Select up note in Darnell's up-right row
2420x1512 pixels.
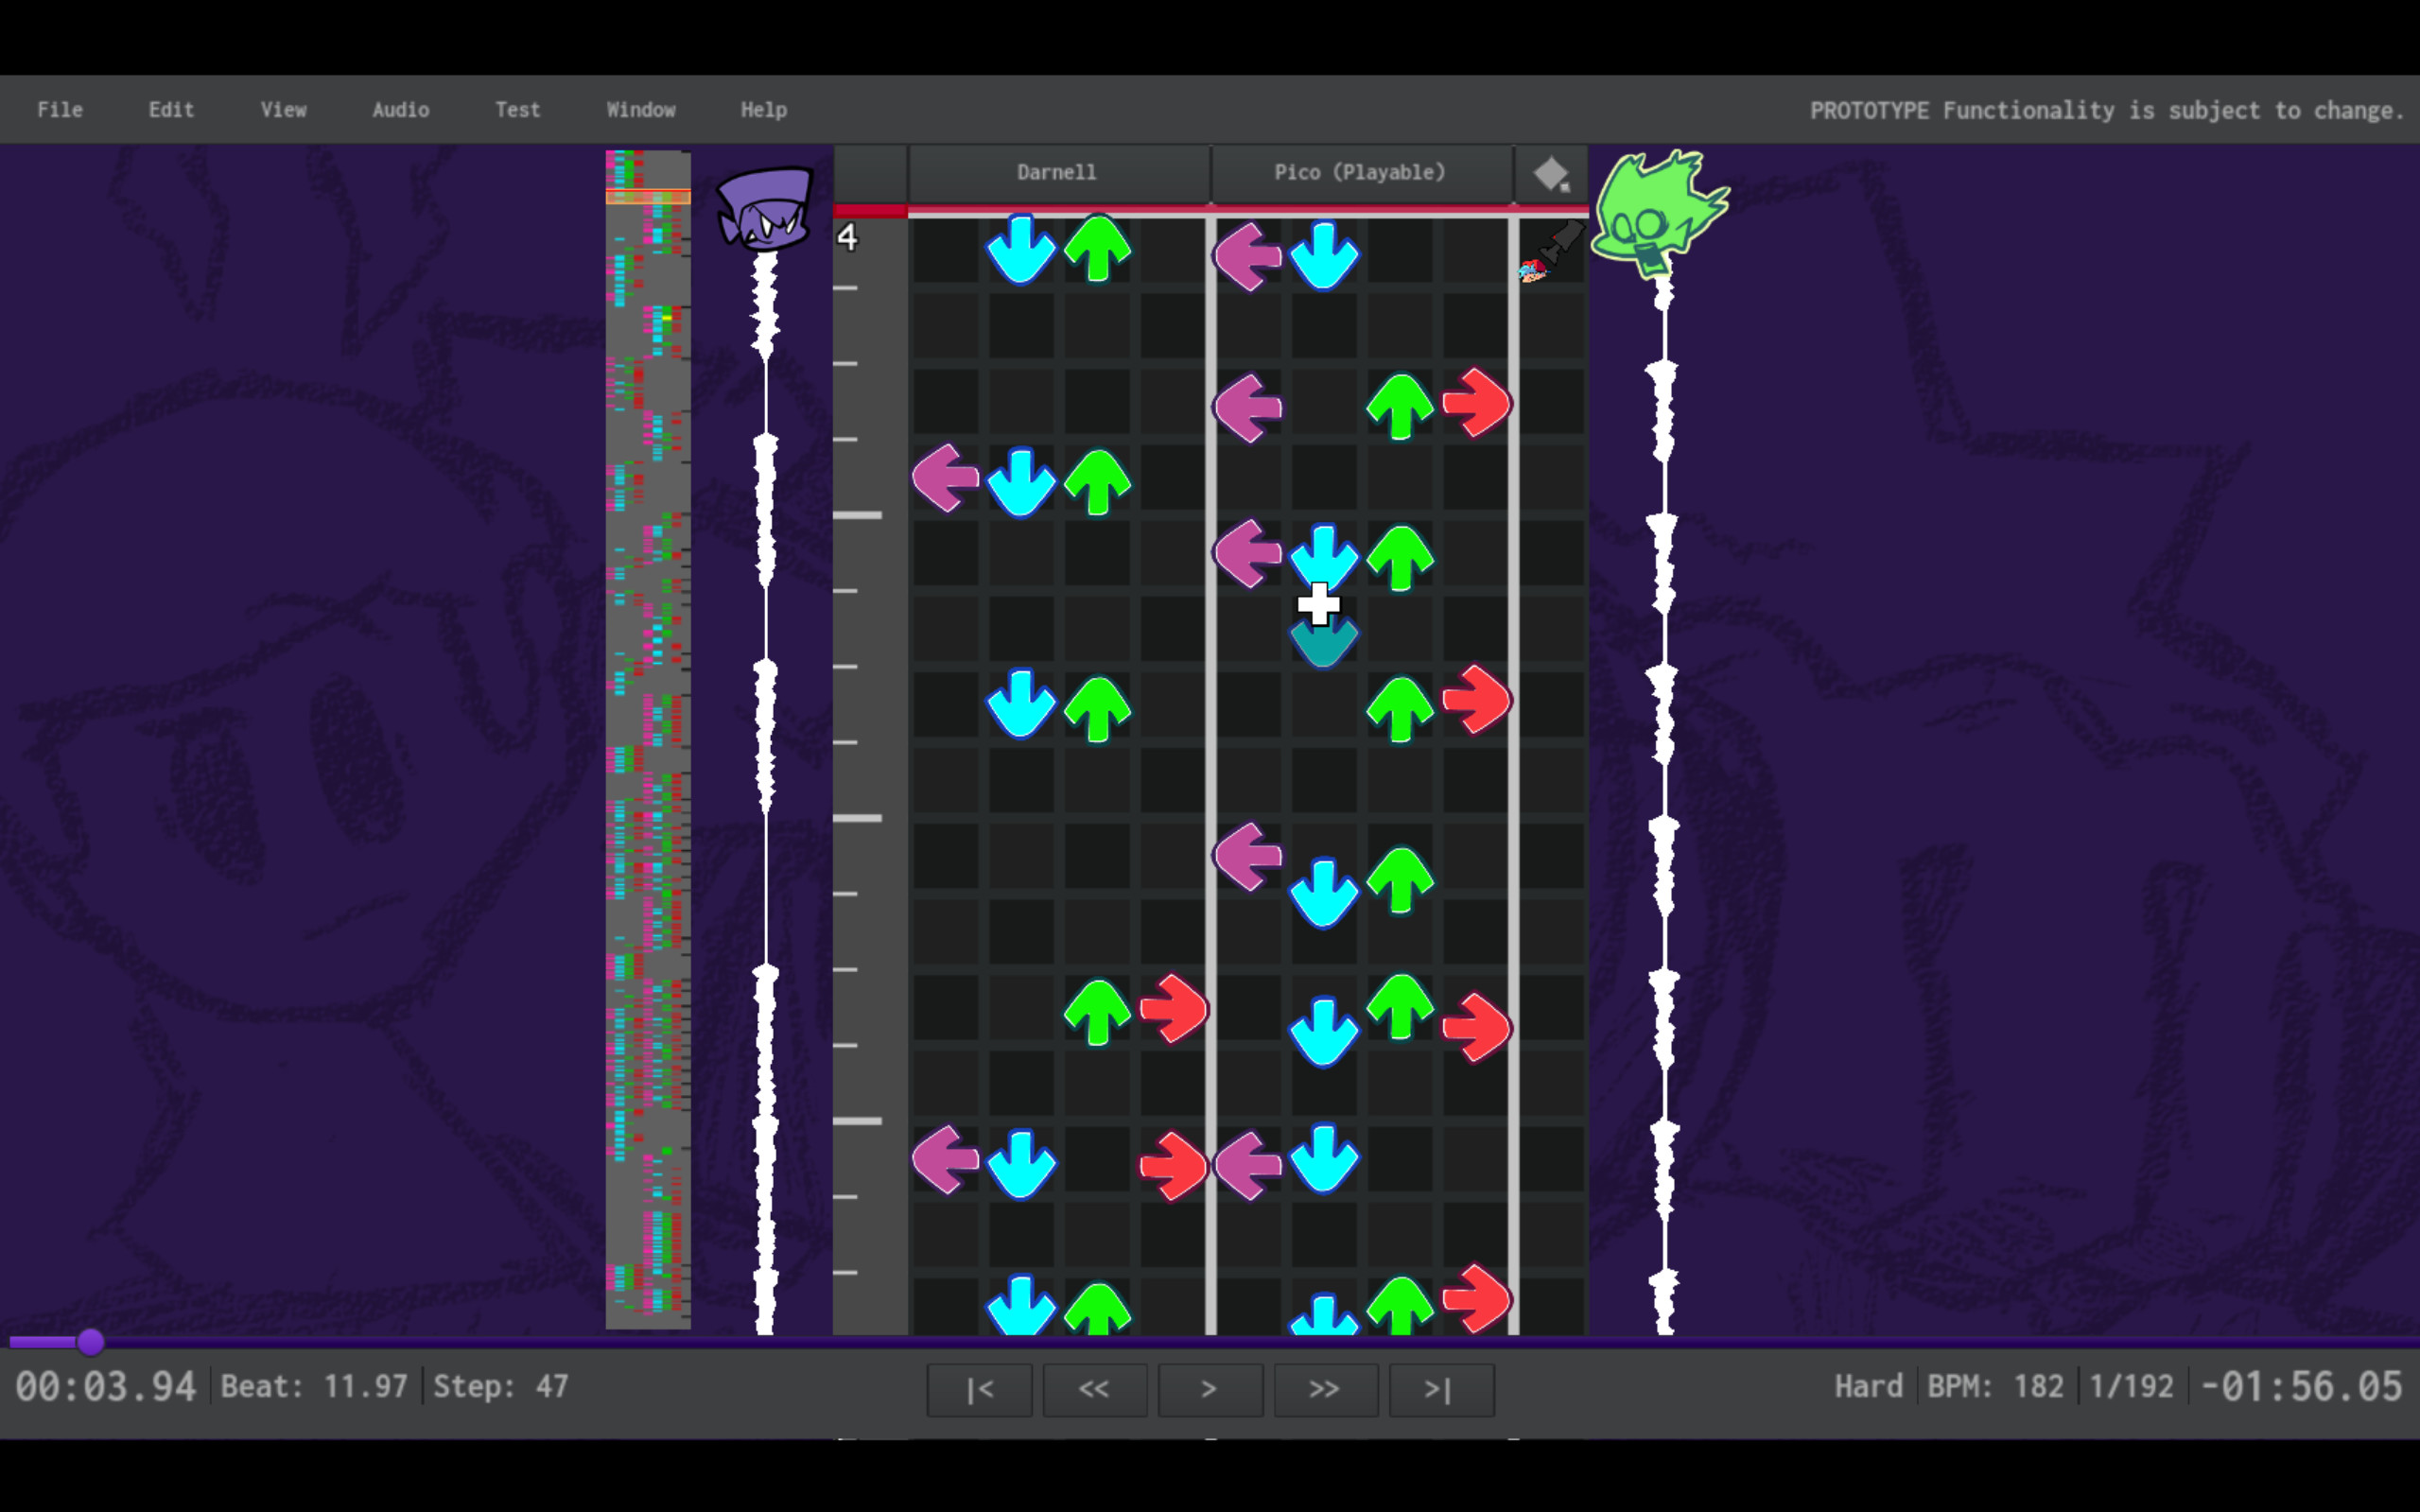coord(1097,1012)
